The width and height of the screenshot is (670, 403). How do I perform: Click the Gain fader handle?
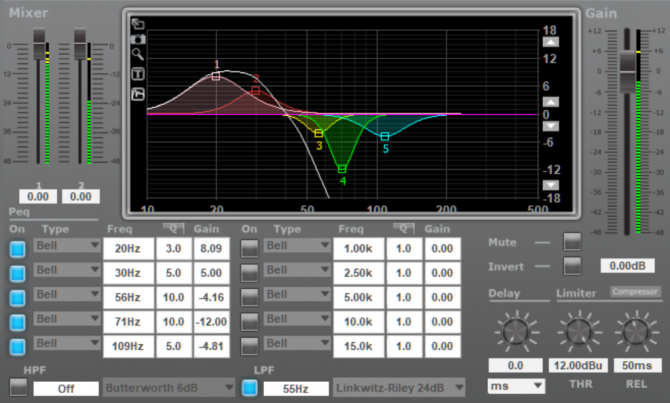[628, 60]
